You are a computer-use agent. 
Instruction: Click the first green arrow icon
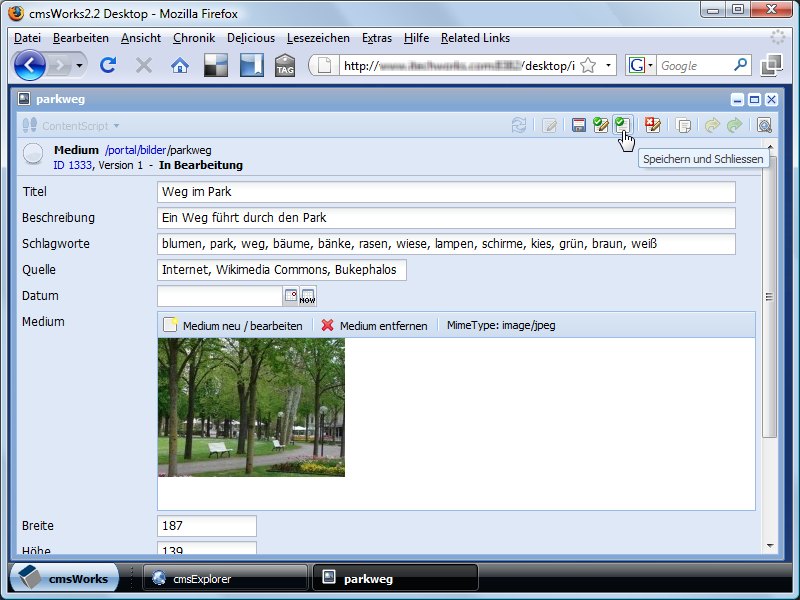(x=712, y=126)
